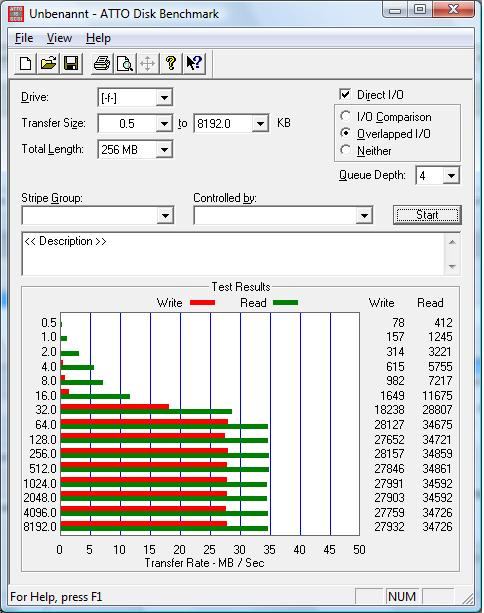Click the 4096.0 transfer size row label

[x=40, y=513]
